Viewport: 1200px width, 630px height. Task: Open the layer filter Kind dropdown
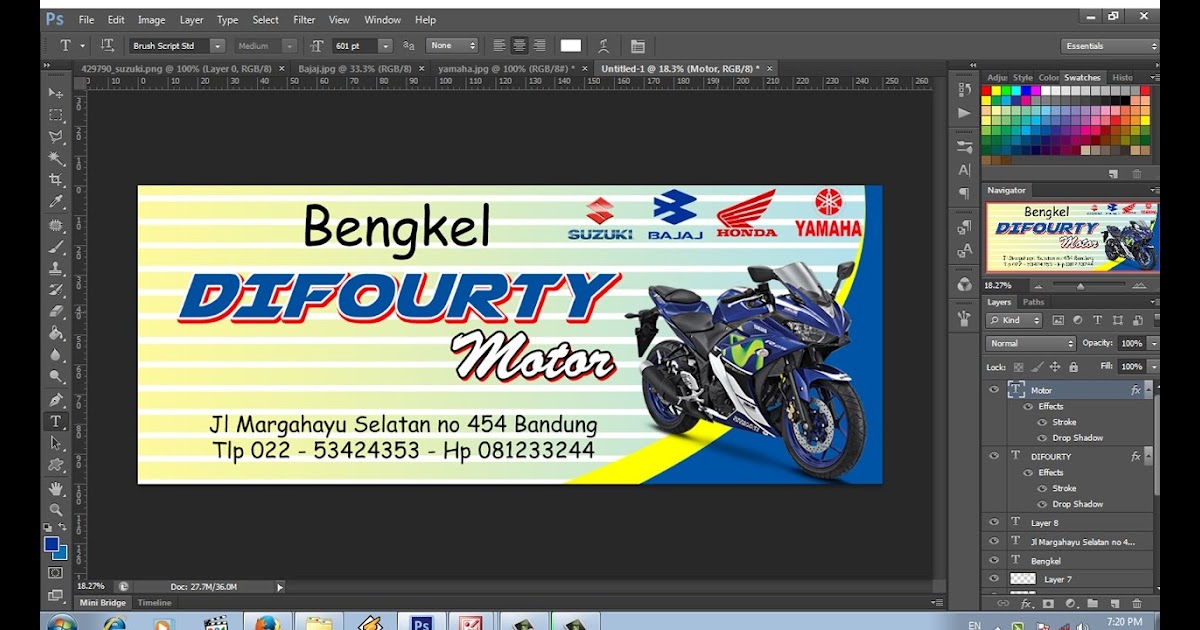1013,320
